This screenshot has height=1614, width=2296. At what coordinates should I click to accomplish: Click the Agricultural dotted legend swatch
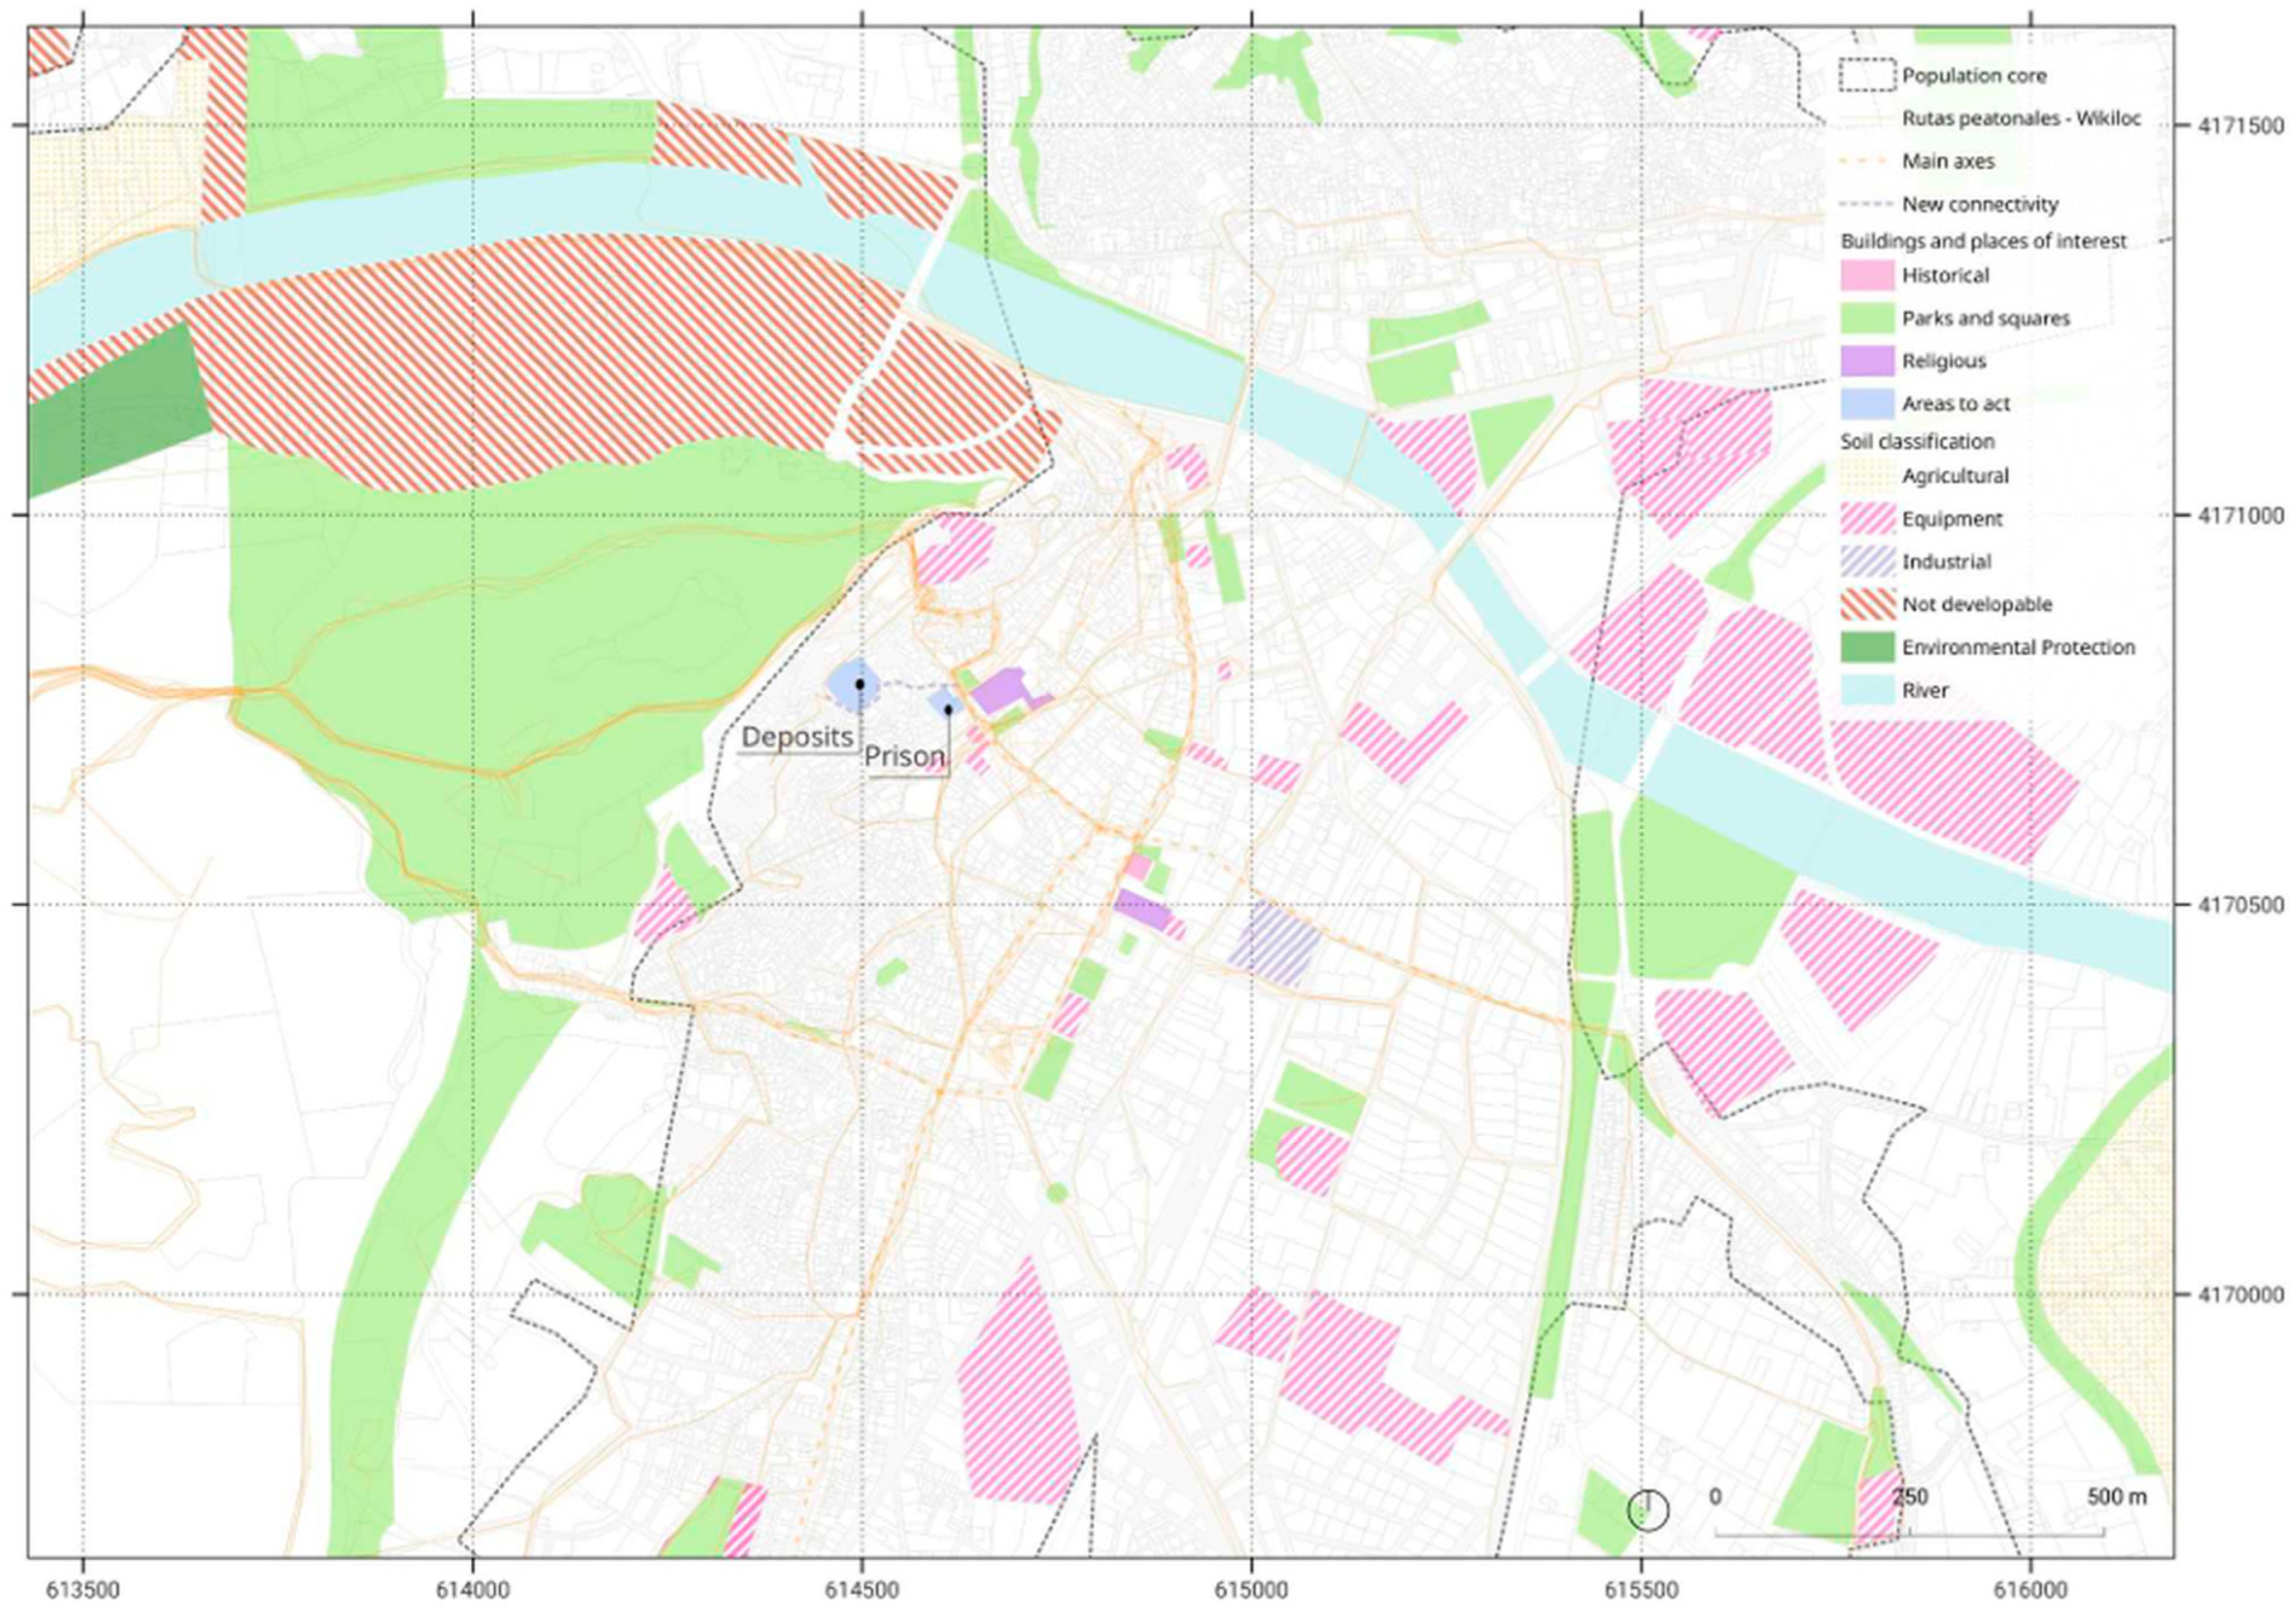1867,476
